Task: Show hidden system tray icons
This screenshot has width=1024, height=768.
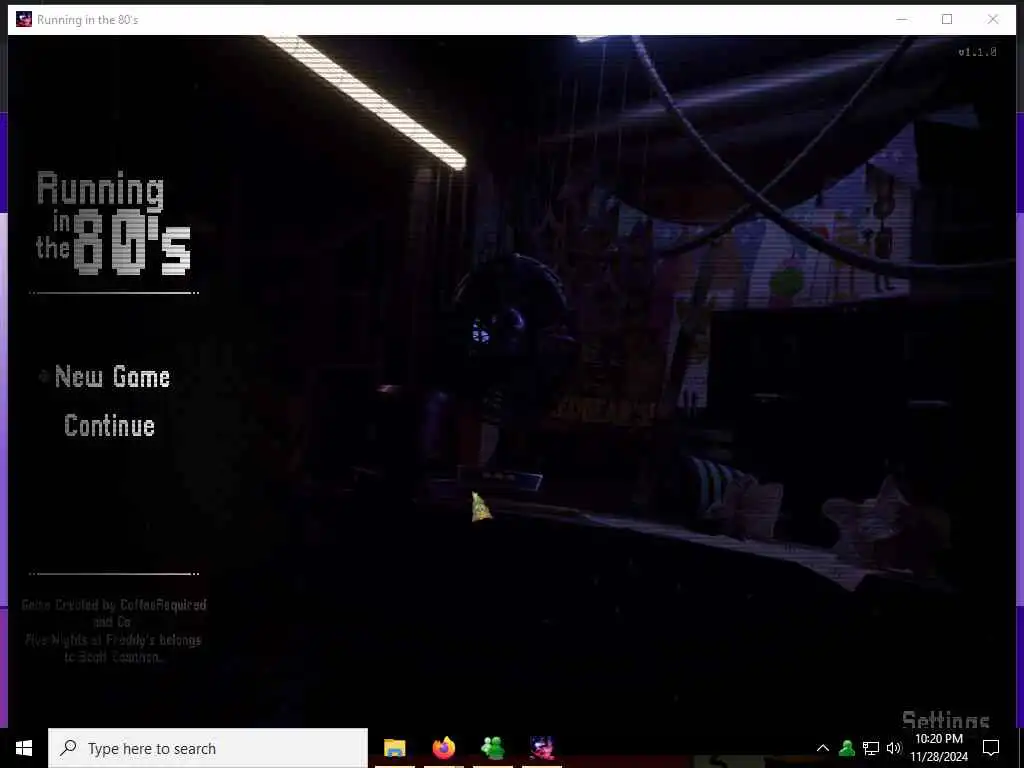Action: tap(823, 748)
